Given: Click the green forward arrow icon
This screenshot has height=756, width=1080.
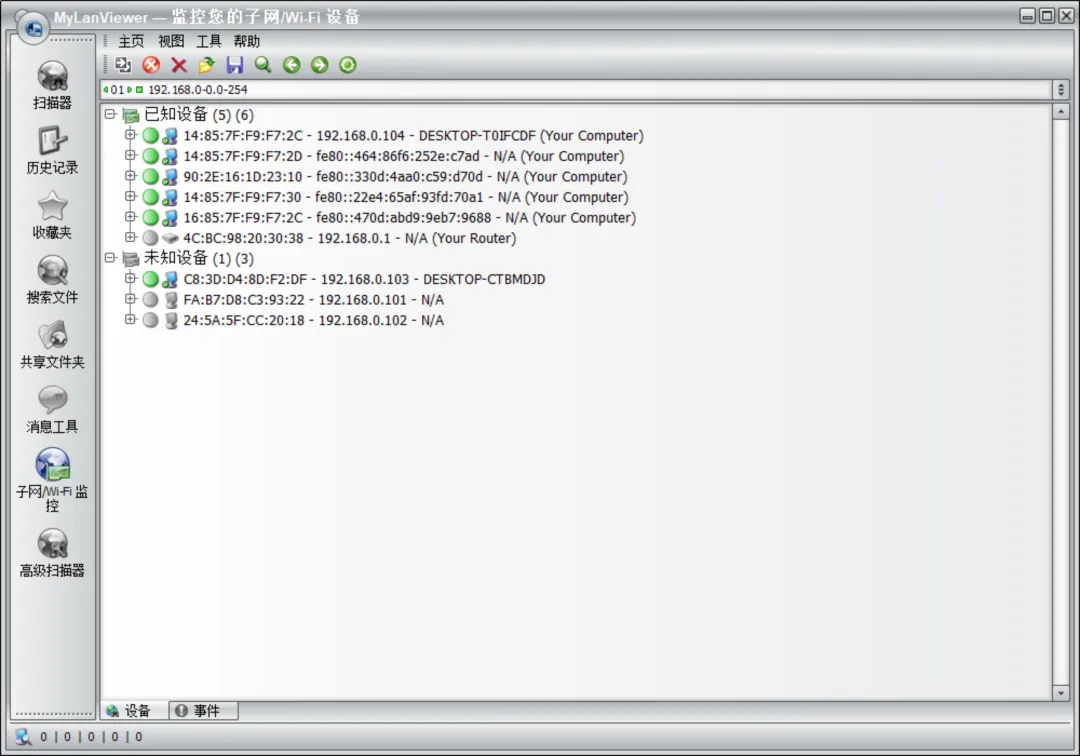Looking at the screenshot, I should [320, 65].
